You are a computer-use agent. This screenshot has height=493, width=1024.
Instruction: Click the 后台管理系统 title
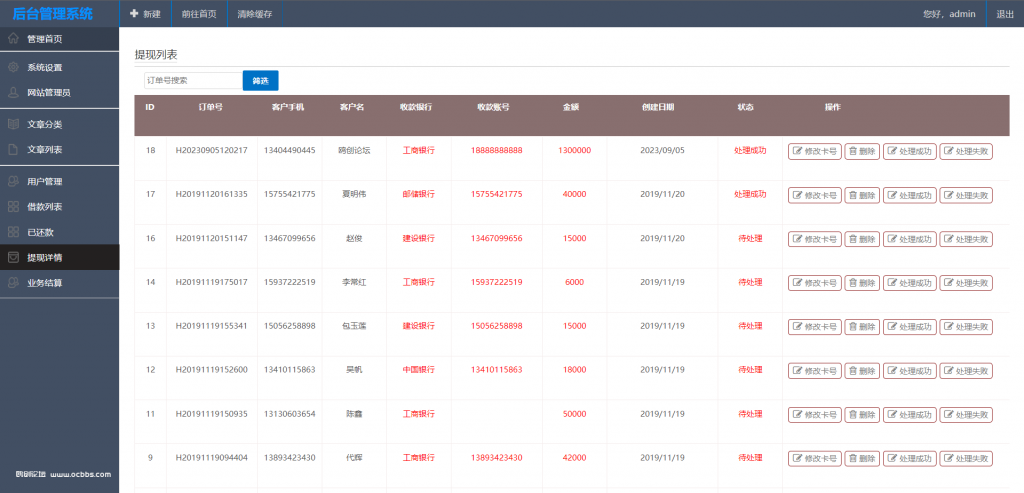pos(53,13)
